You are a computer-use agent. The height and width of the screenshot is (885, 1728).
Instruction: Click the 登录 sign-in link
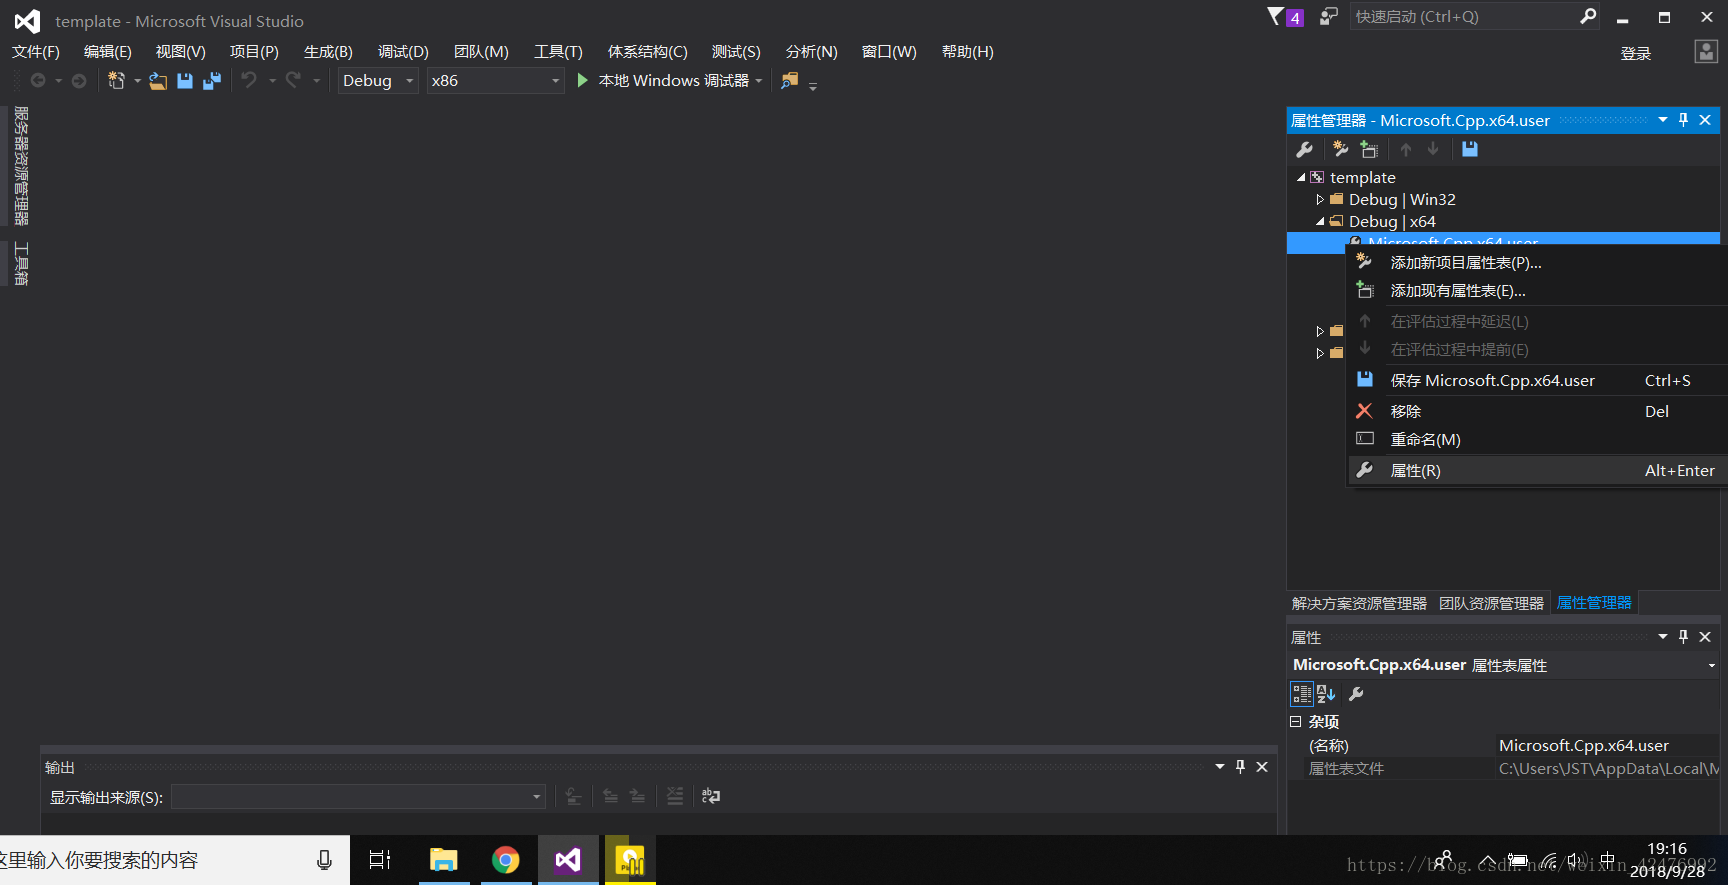1636,54
